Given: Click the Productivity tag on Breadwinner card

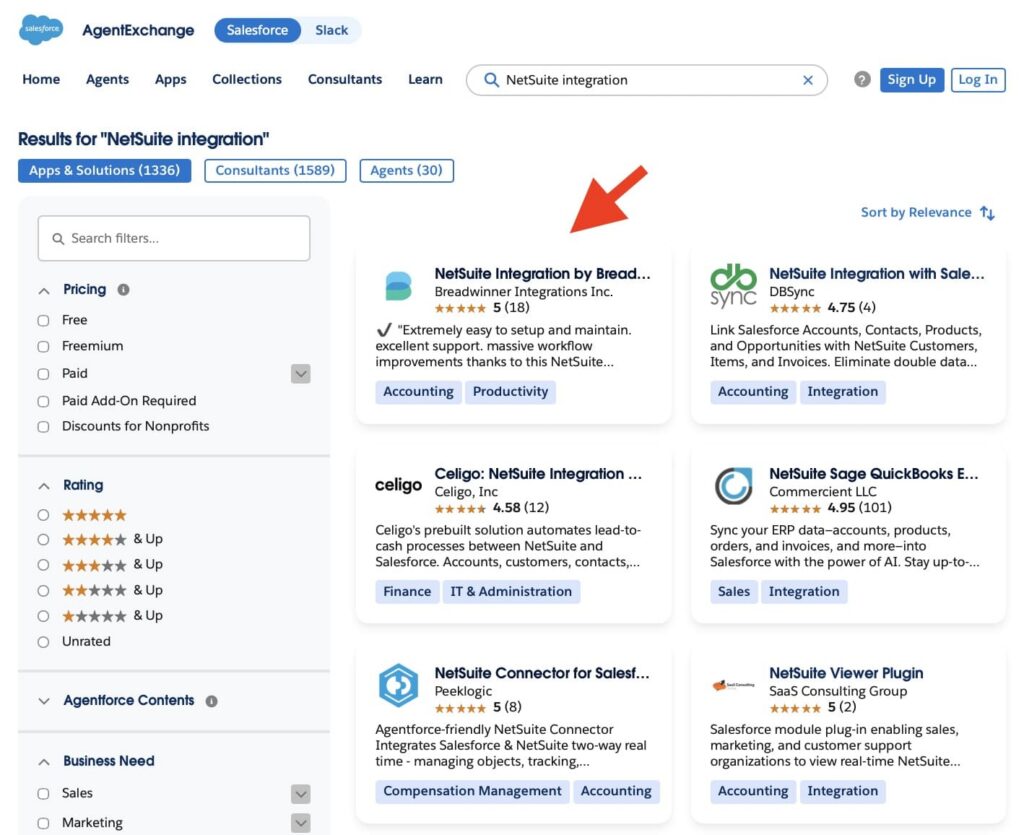Looking at the screenshot, I should tap(511, 392).
